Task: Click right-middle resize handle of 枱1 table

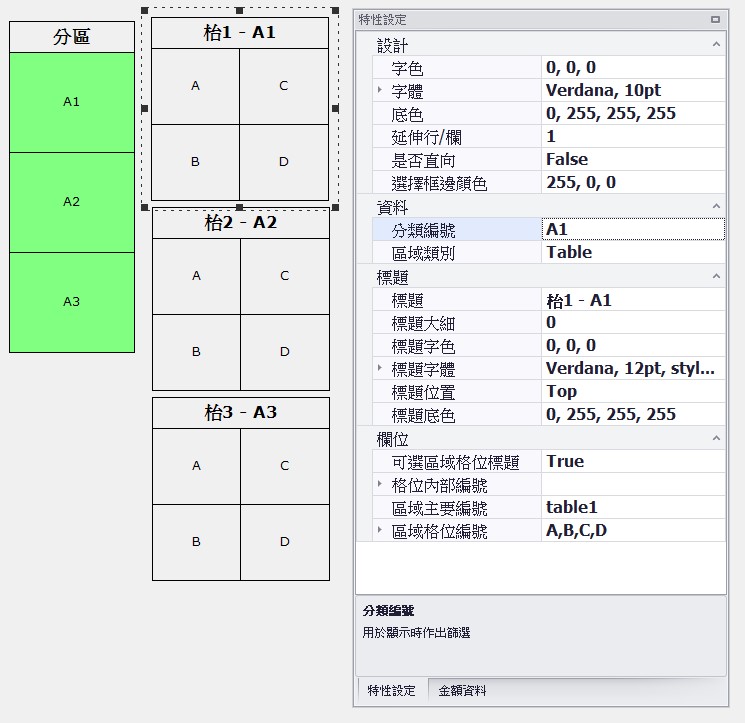Action: click(334, 109)
